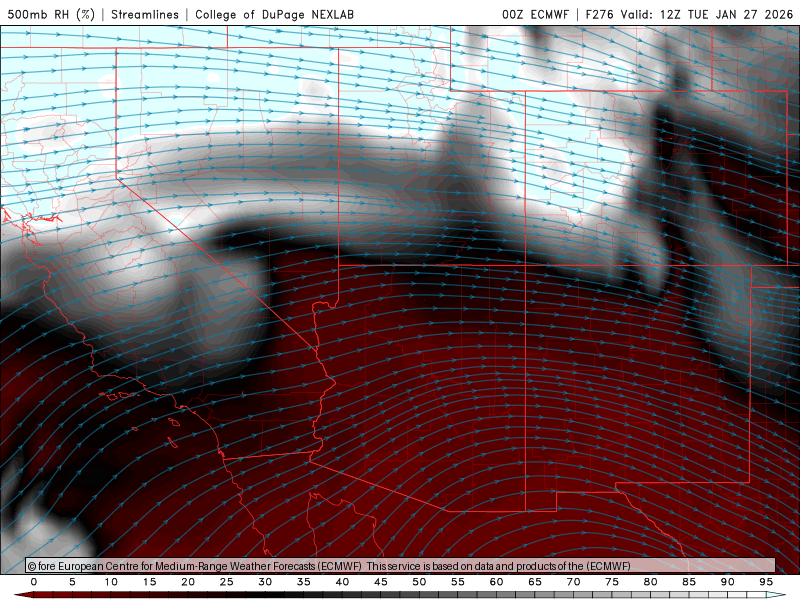Click the '35' label on the color scale
800x600 pixels.
coord(304,582)
